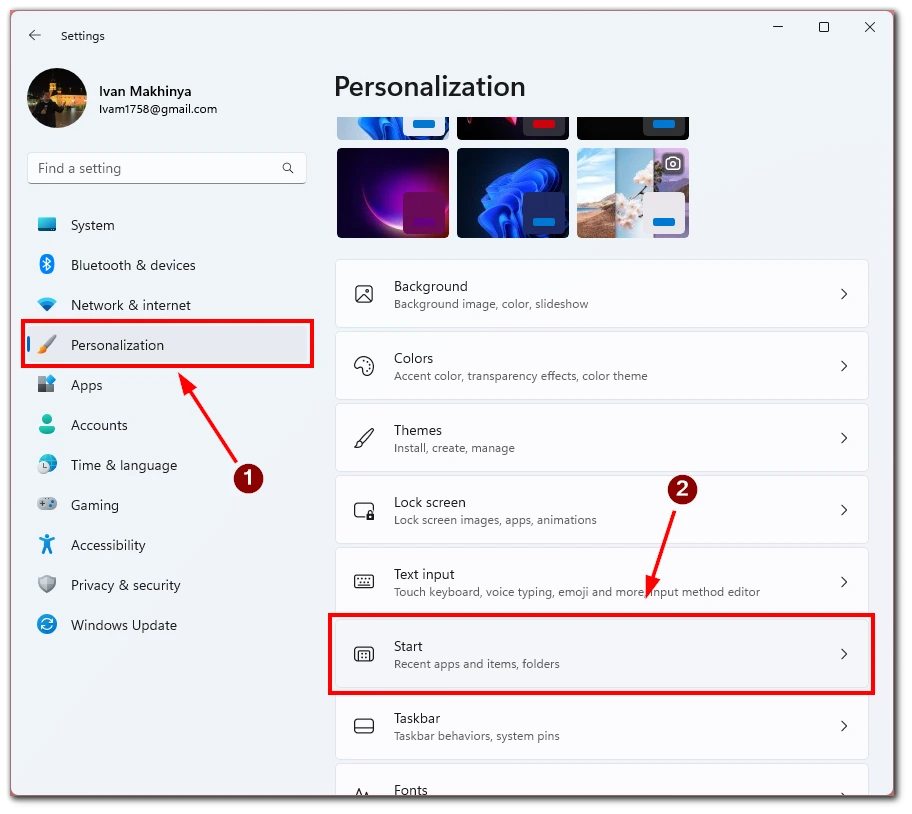This screenshot has width=912, height=814.
Task: Click the Colors palette icon
Action: 364,366
